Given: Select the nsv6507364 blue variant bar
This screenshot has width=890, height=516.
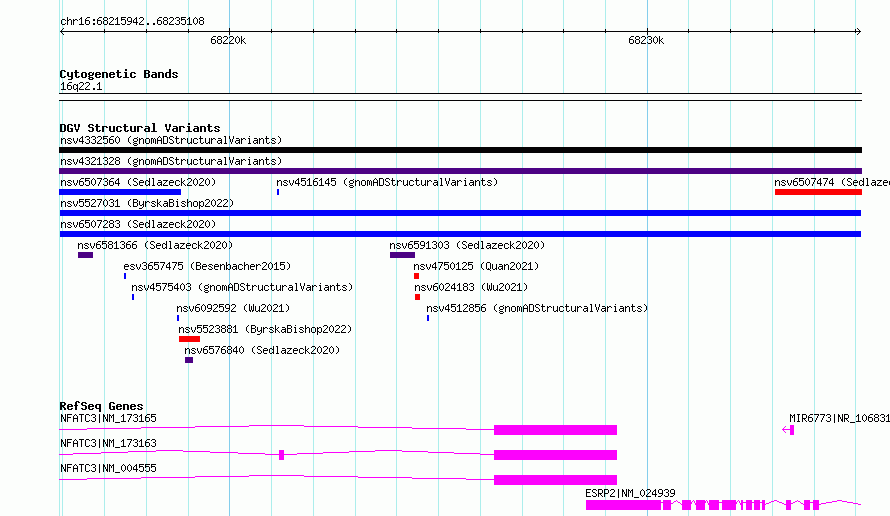Looking at the screenshot, I should (x=120, y=192).
